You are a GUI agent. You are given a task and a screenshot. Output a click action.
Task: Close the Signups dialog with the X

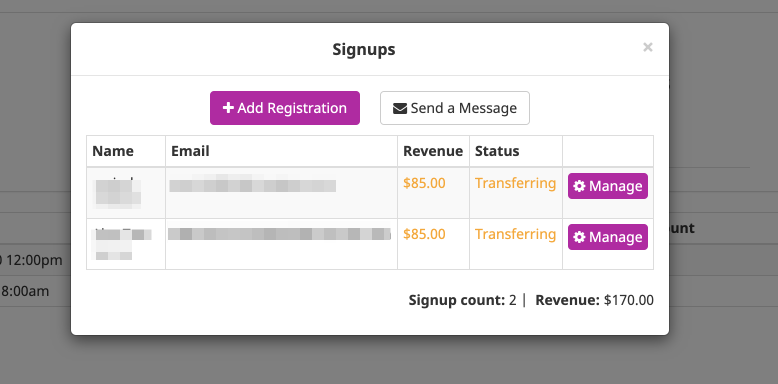(x=648, y=47)
